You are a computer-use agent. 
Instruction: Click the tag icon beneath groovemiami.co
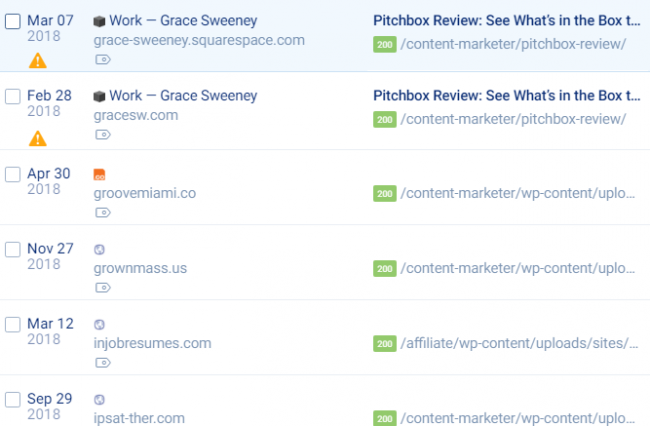point(103,213)
